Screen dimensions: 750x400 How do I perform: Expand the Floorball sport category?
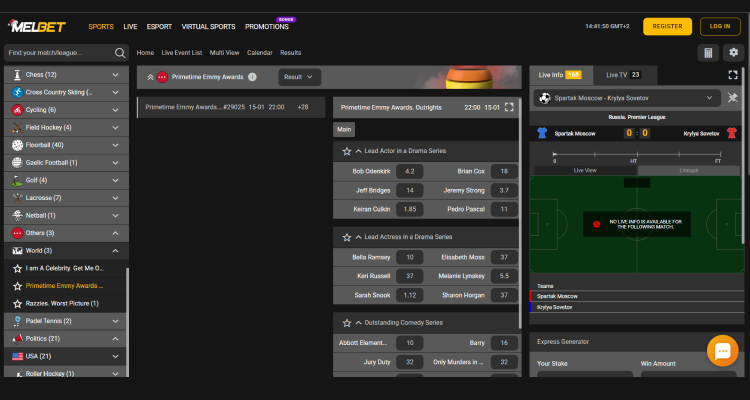pyautogui.click(x=115, y=145)
